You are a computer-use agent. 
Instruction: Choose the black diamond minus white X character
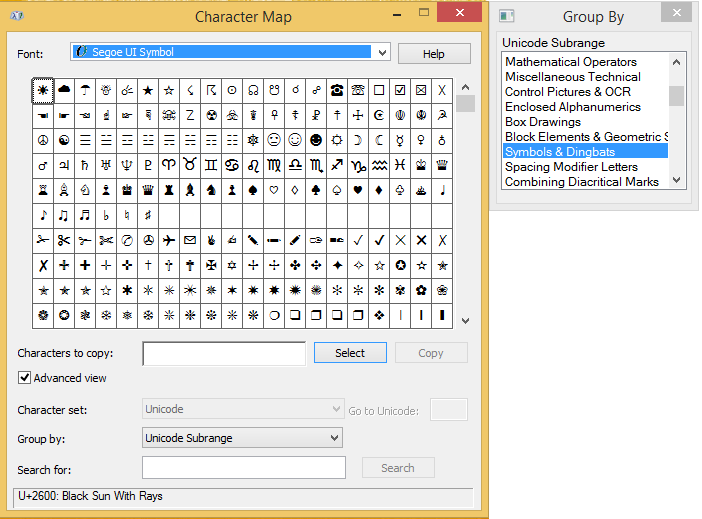point(379,316)
